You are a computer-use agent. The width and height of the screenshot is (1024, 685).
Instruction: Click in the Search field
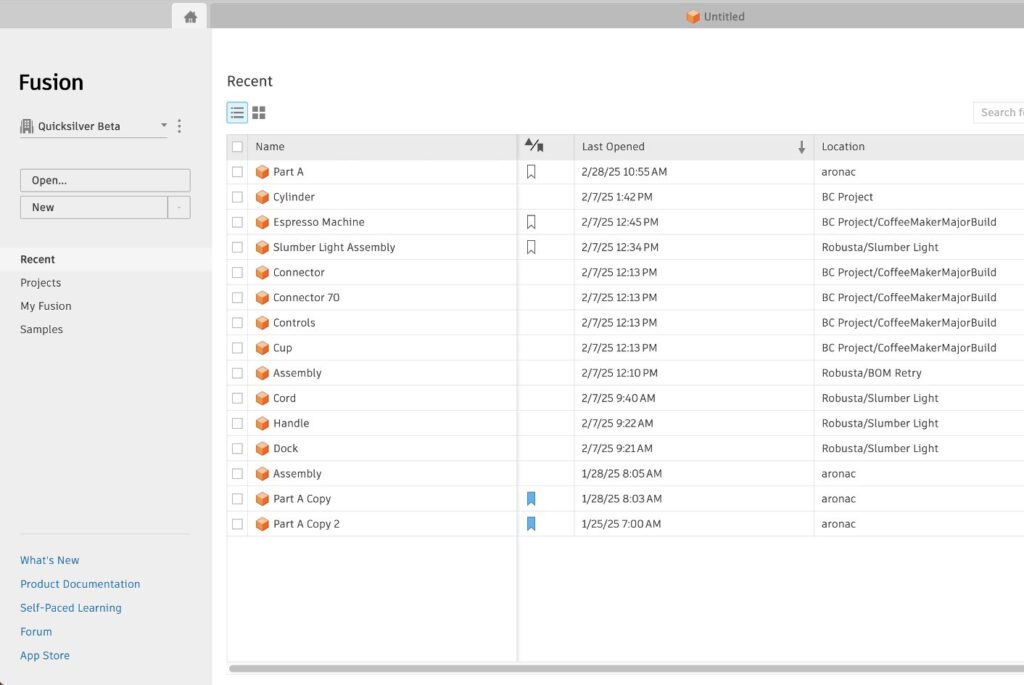998,112
